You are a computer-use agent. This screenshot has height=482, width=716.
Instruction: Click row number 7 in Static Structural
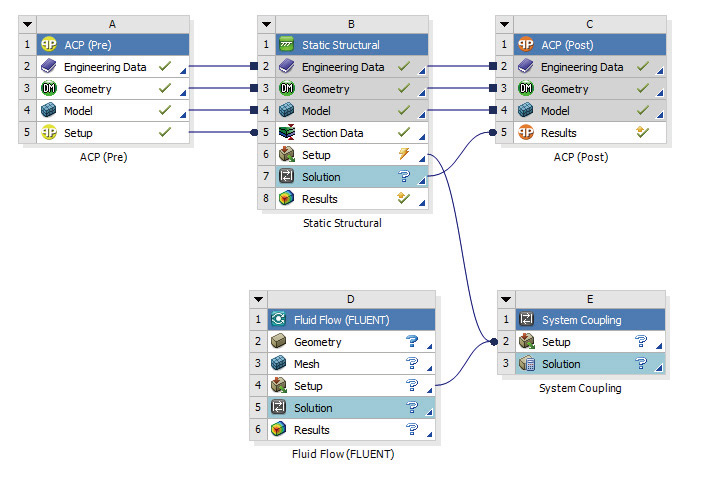click(266, 176)
